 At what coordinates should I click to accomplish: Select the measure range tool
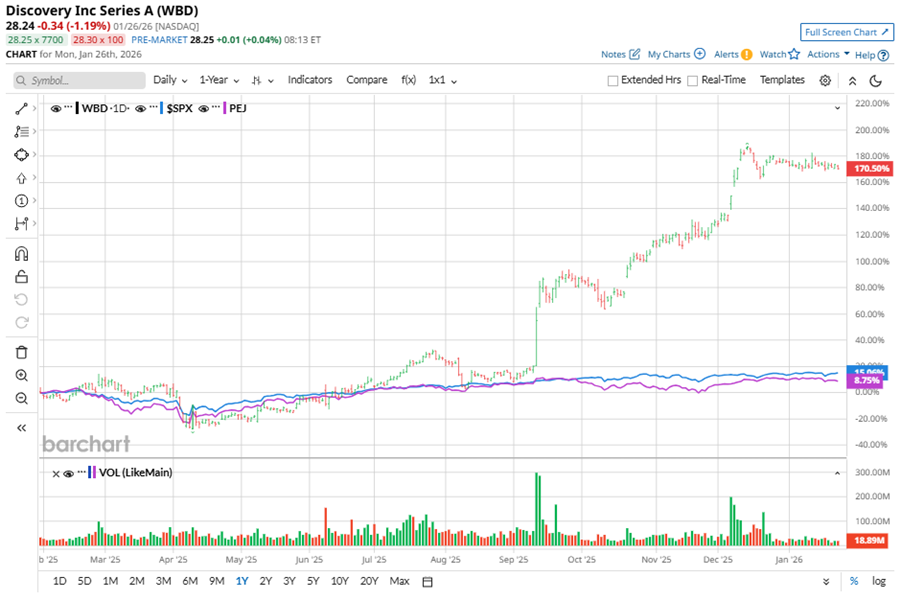[x=21, y=224]
